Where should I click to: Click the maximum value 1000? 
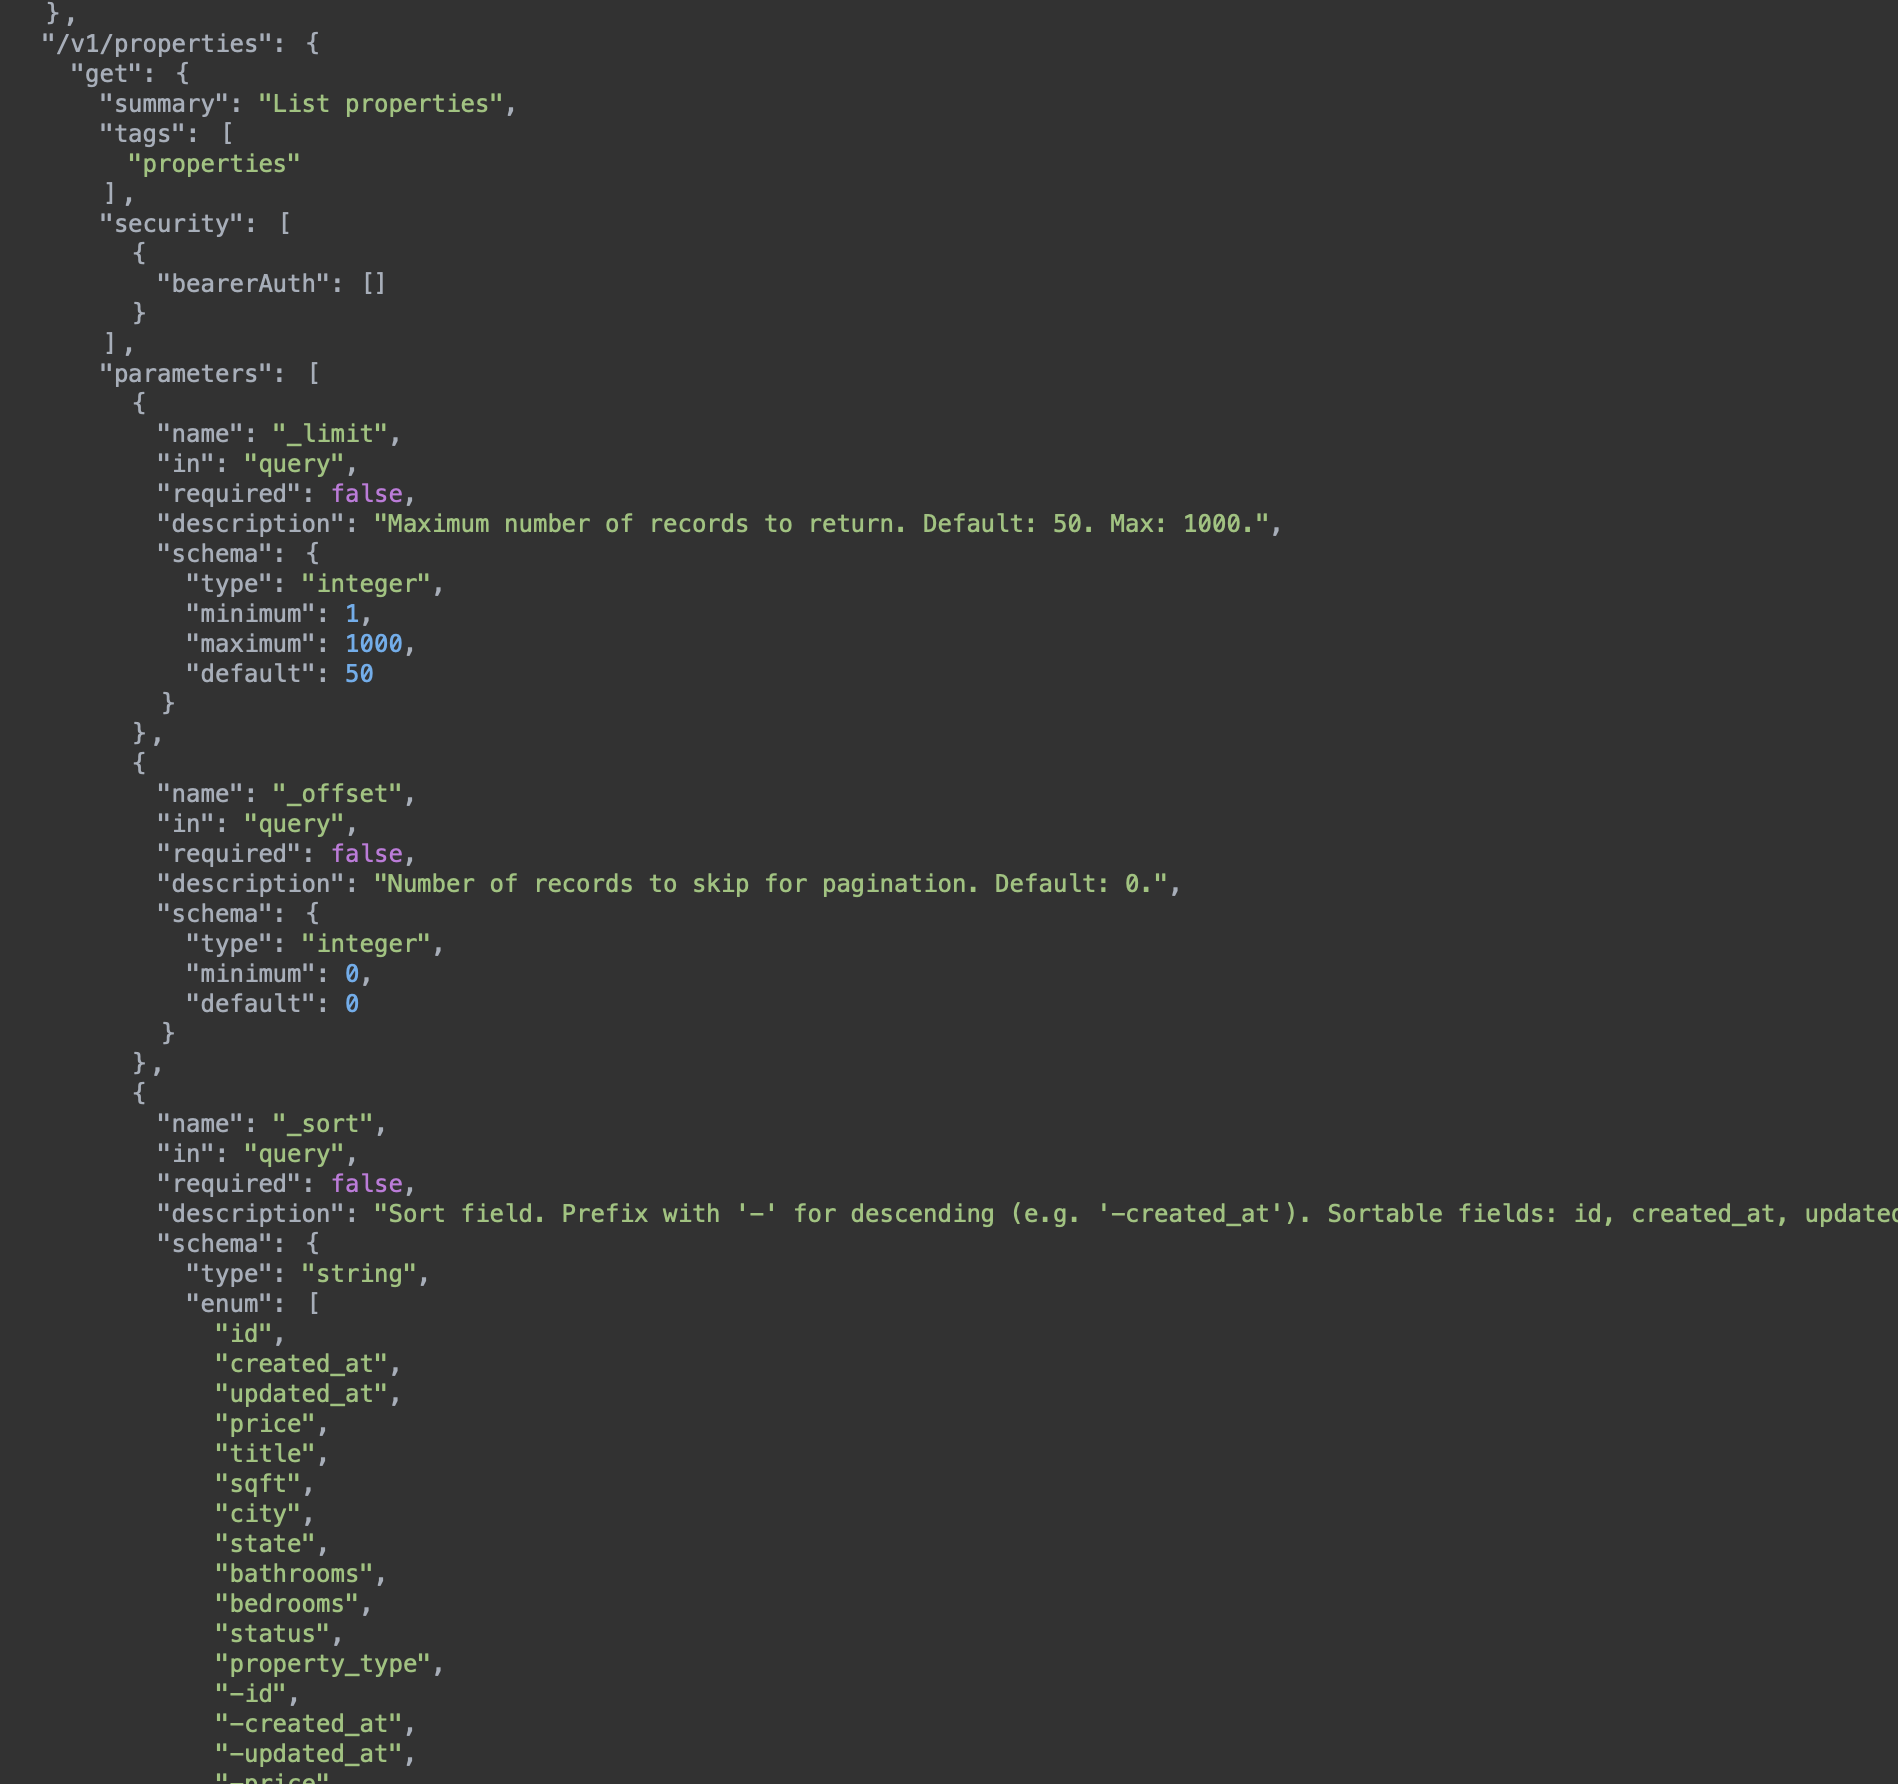pyautogui.click(x=373, y=644)
